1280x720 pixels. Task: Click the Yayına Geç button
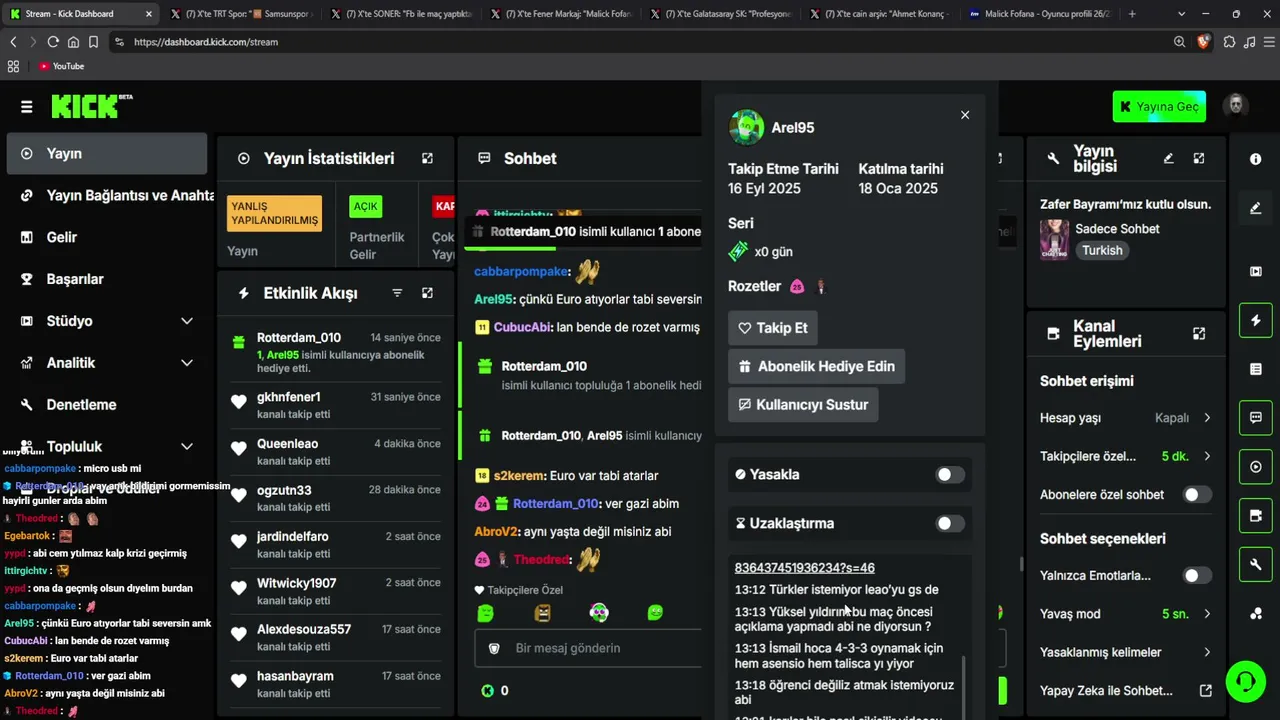click(1159, 107)
